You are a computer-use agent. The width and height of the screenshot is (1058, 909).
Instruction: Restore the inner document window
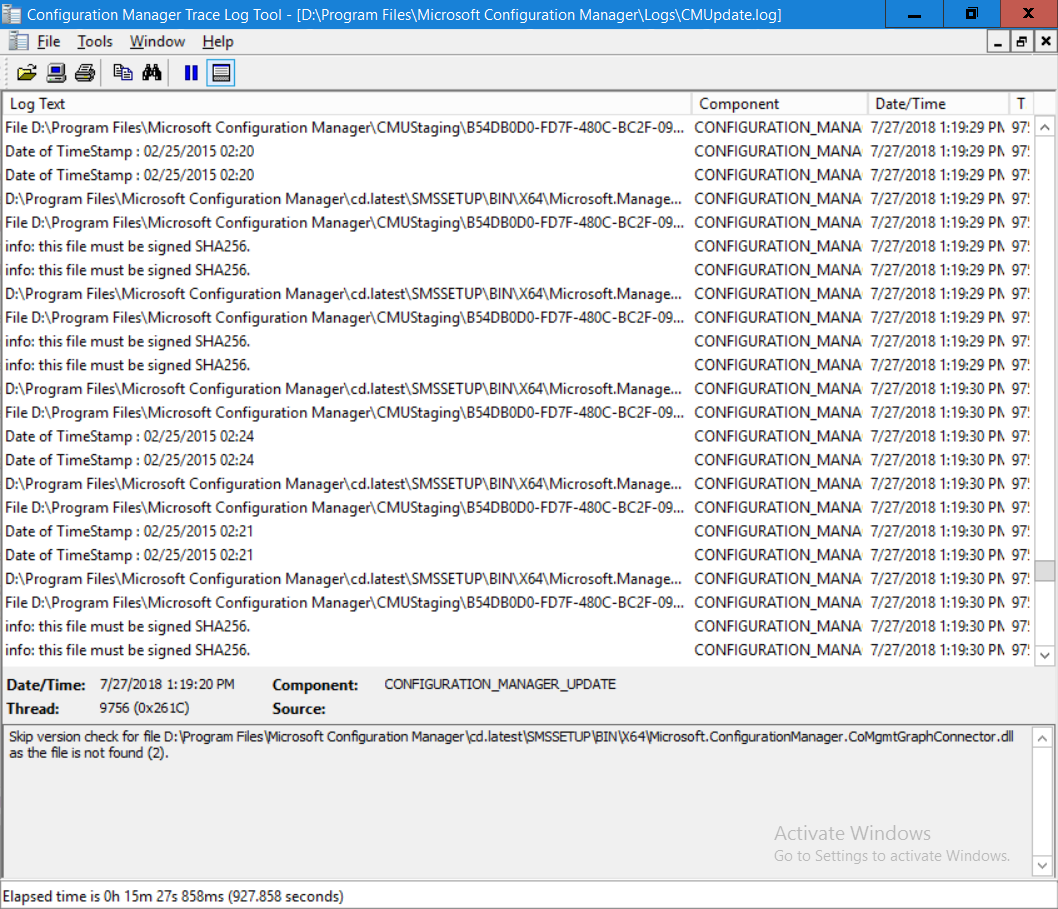[x=1022, y=42]
